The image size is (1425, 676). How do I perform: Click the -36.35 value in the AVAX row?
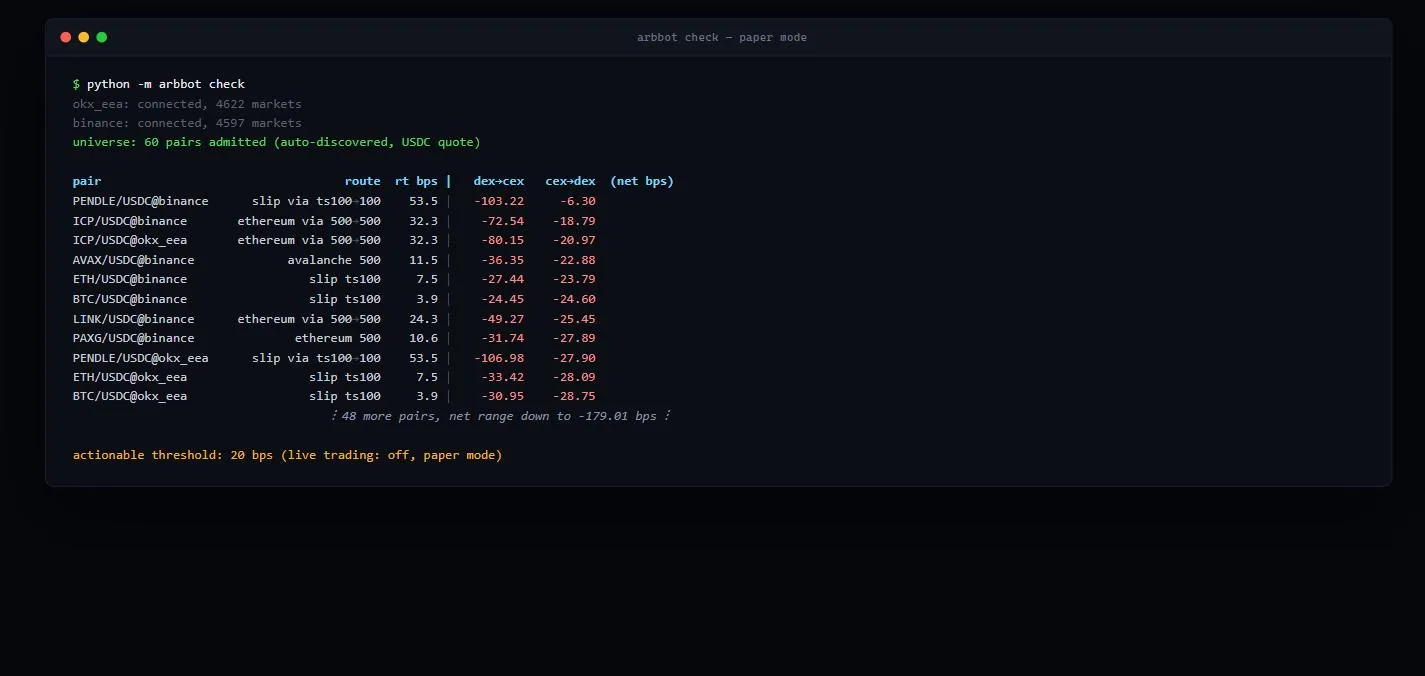click(502, 260)
